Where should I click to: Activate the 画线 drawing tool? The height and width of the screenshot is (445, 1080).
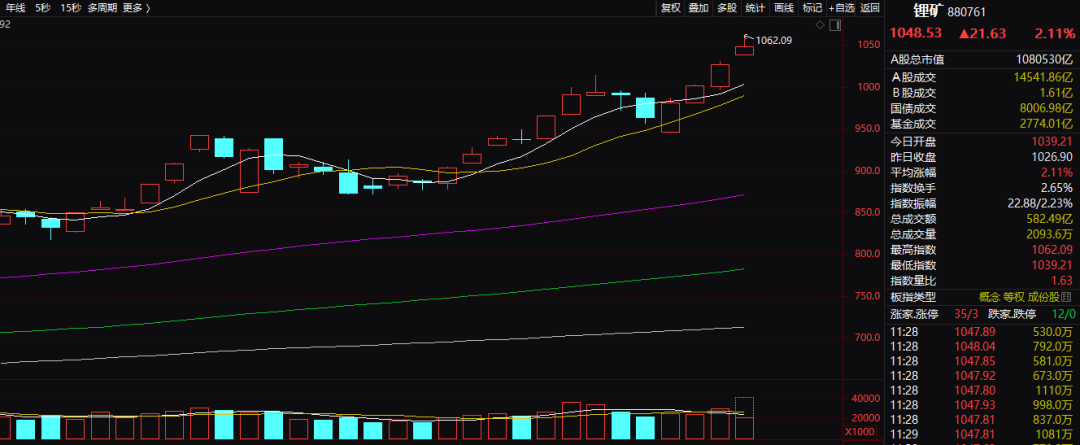783,8
